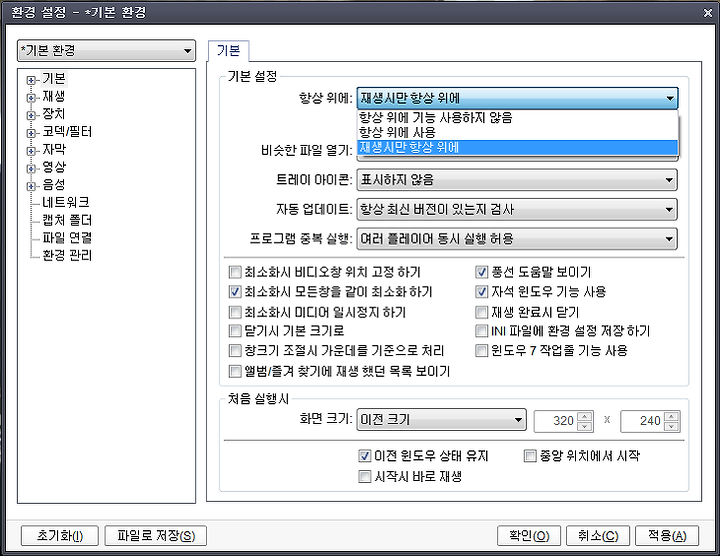Check 앨범/즐겨 찾기에 재생 했던 목록 보이기

coord(235,371)
